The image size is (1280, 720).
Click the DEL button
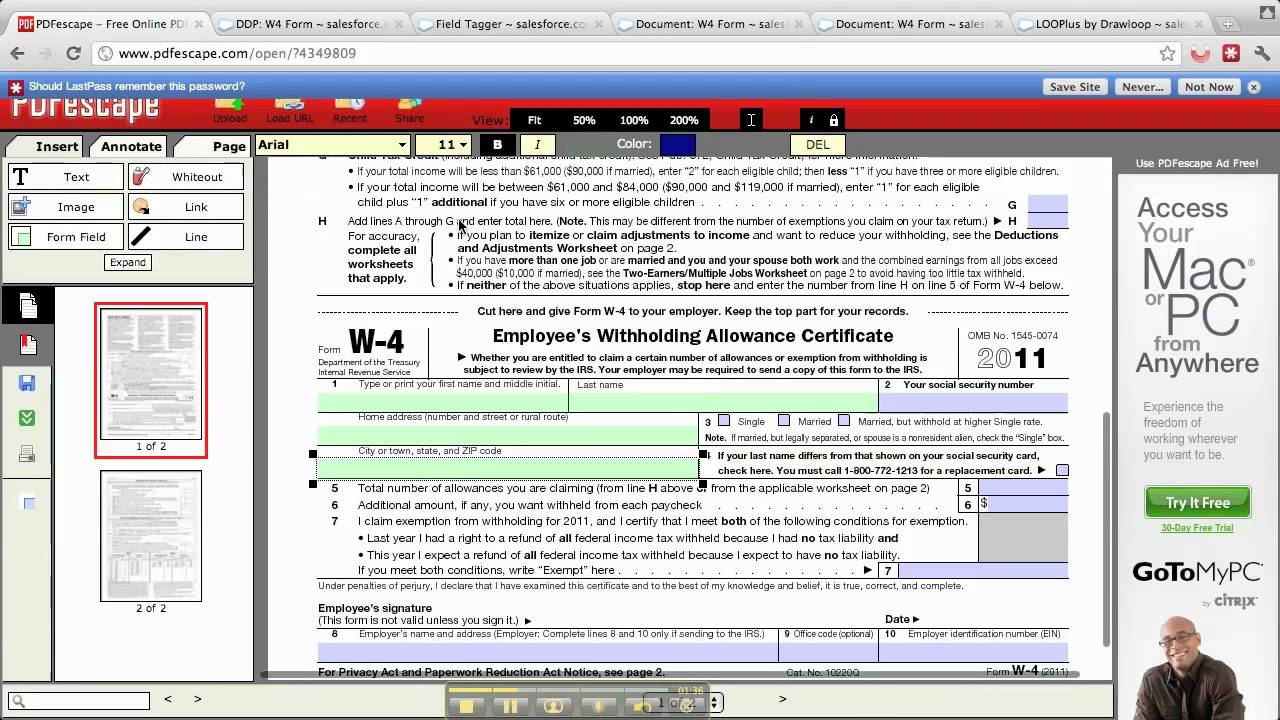(x=818, y=145)
